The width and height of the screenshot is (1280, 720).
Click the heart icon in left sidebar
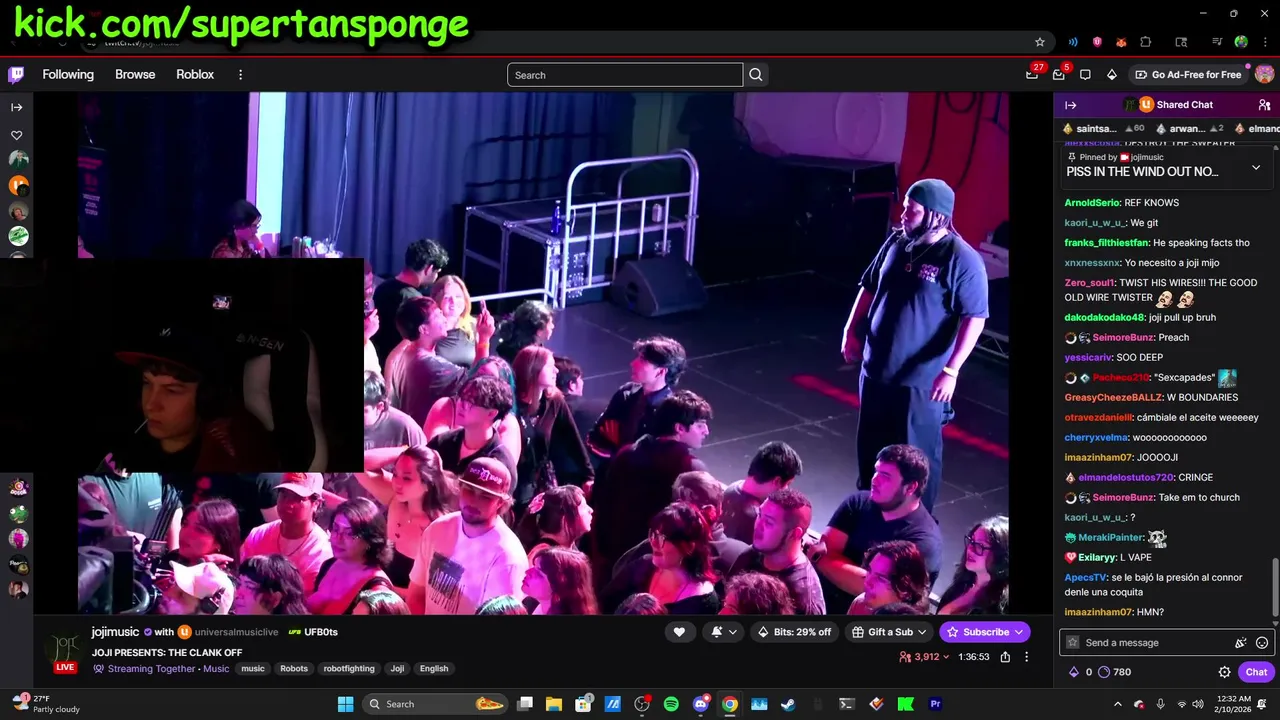click(x=16, y=135)
